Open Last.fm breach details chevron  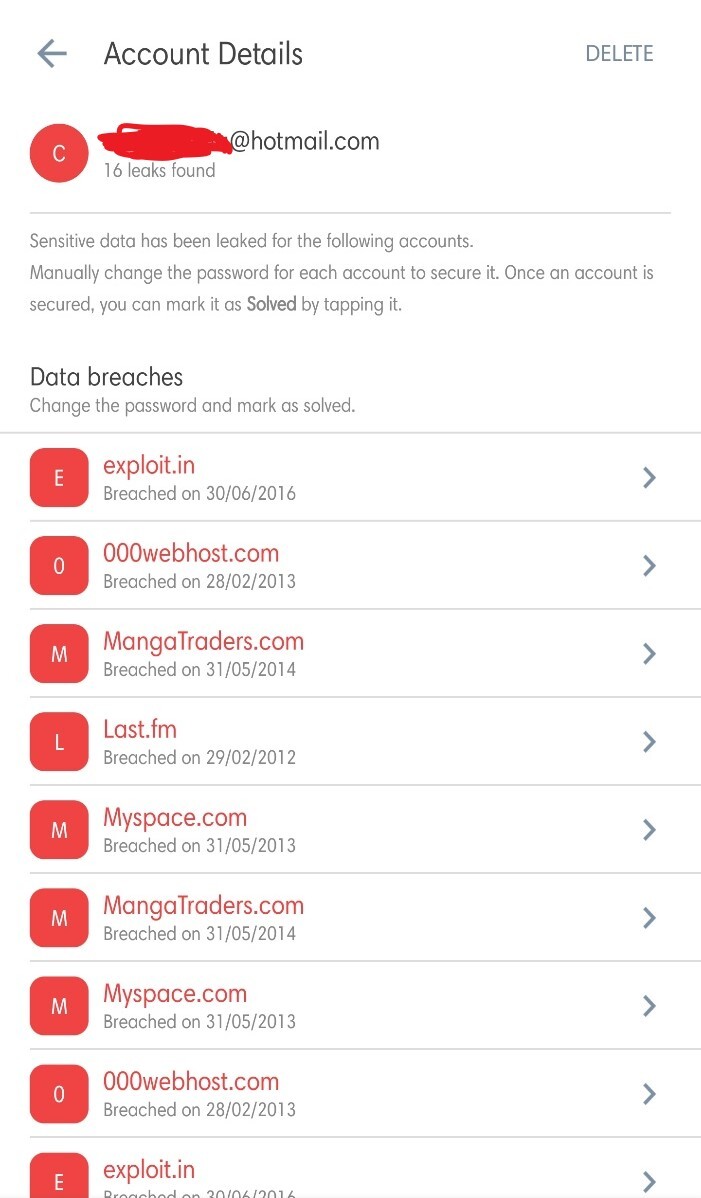pyautogui.click(x=649, y=742)
